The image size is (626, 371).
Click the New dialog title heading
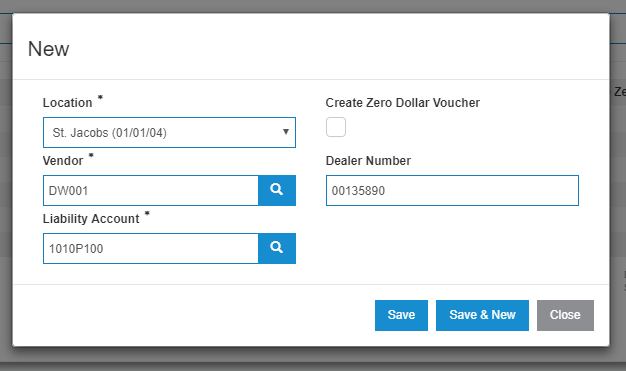49,49
